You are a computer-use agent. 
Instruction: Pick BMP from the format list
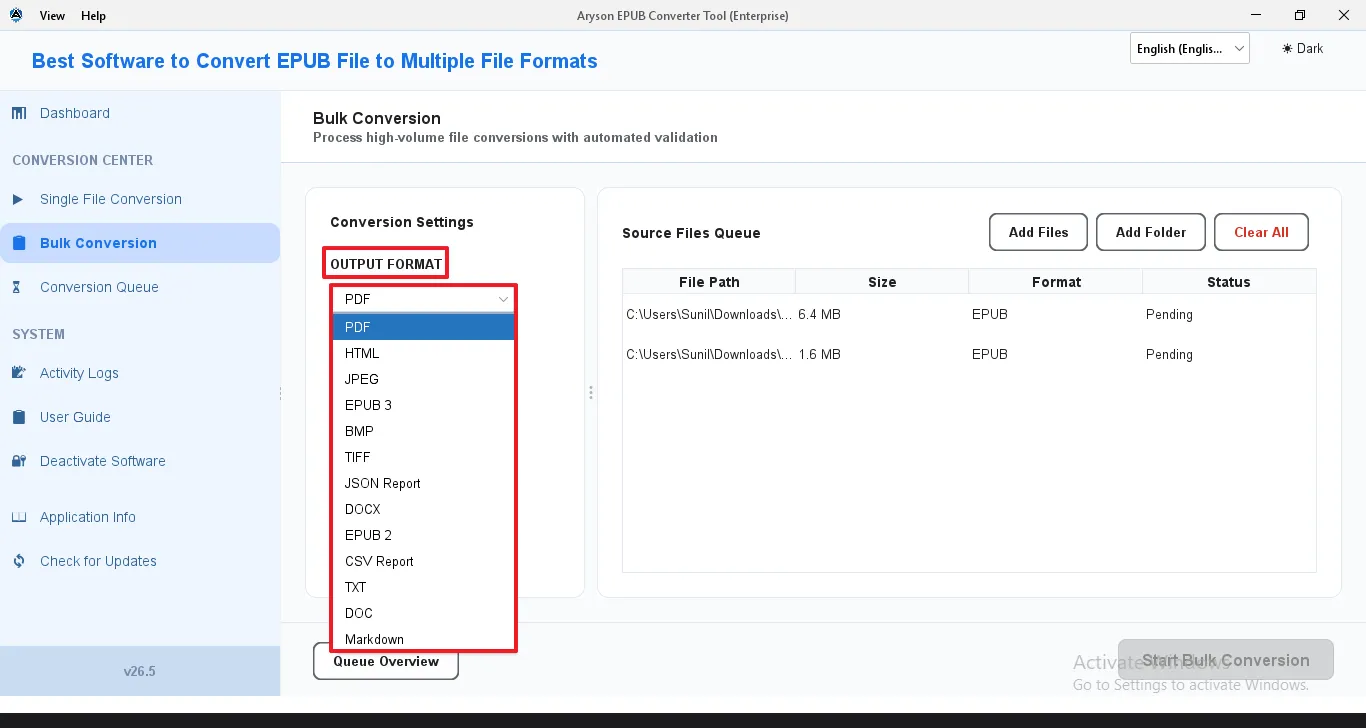pos(424,431)
